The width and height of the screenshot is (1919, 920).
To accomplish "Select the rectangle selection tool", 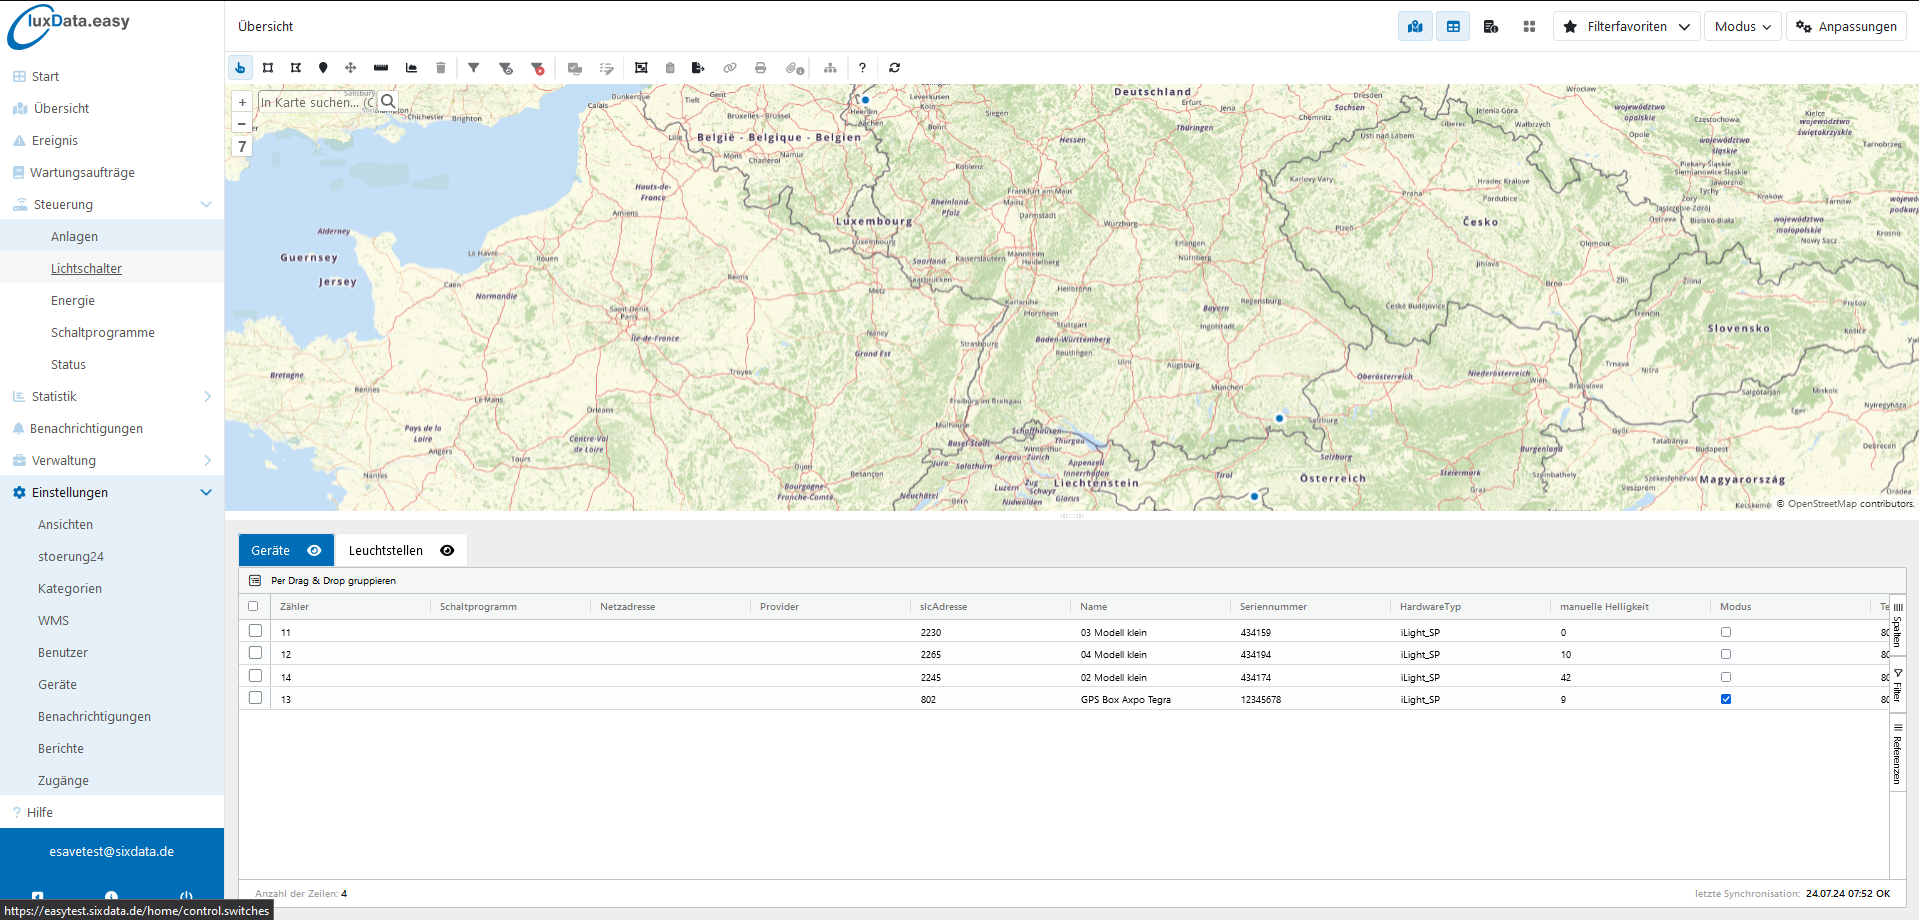I will pyautogui.click(x=268, y=68).
